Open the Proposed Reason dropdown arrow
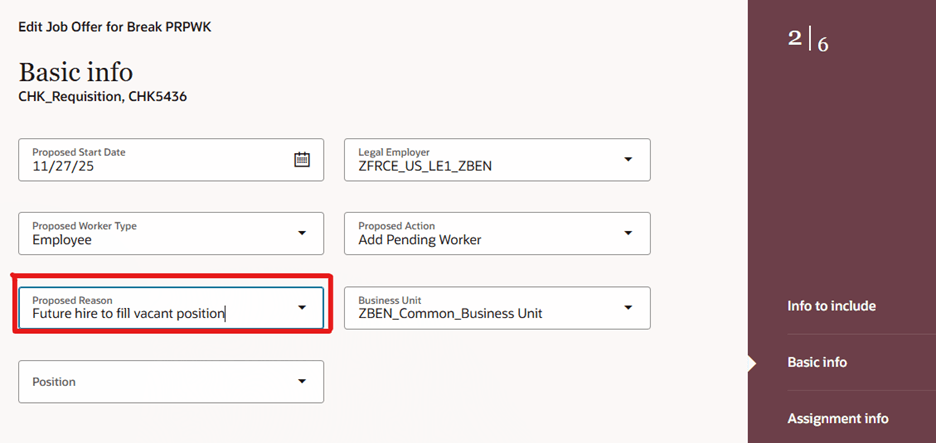This screenshot has height=443, width=936. tap(302, 307)
